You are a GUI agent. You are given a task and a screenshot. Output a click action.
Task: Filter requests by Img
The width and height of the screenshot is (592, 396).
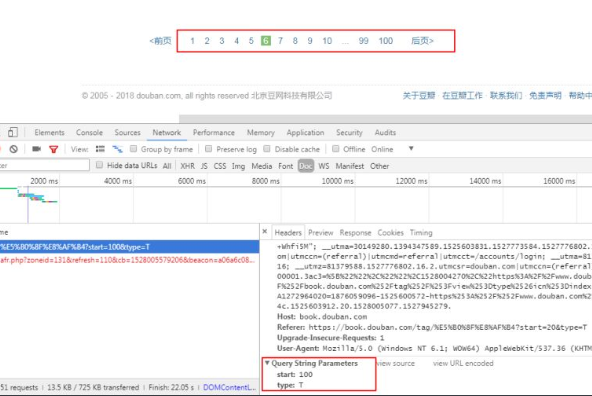(x=238, y=166)
